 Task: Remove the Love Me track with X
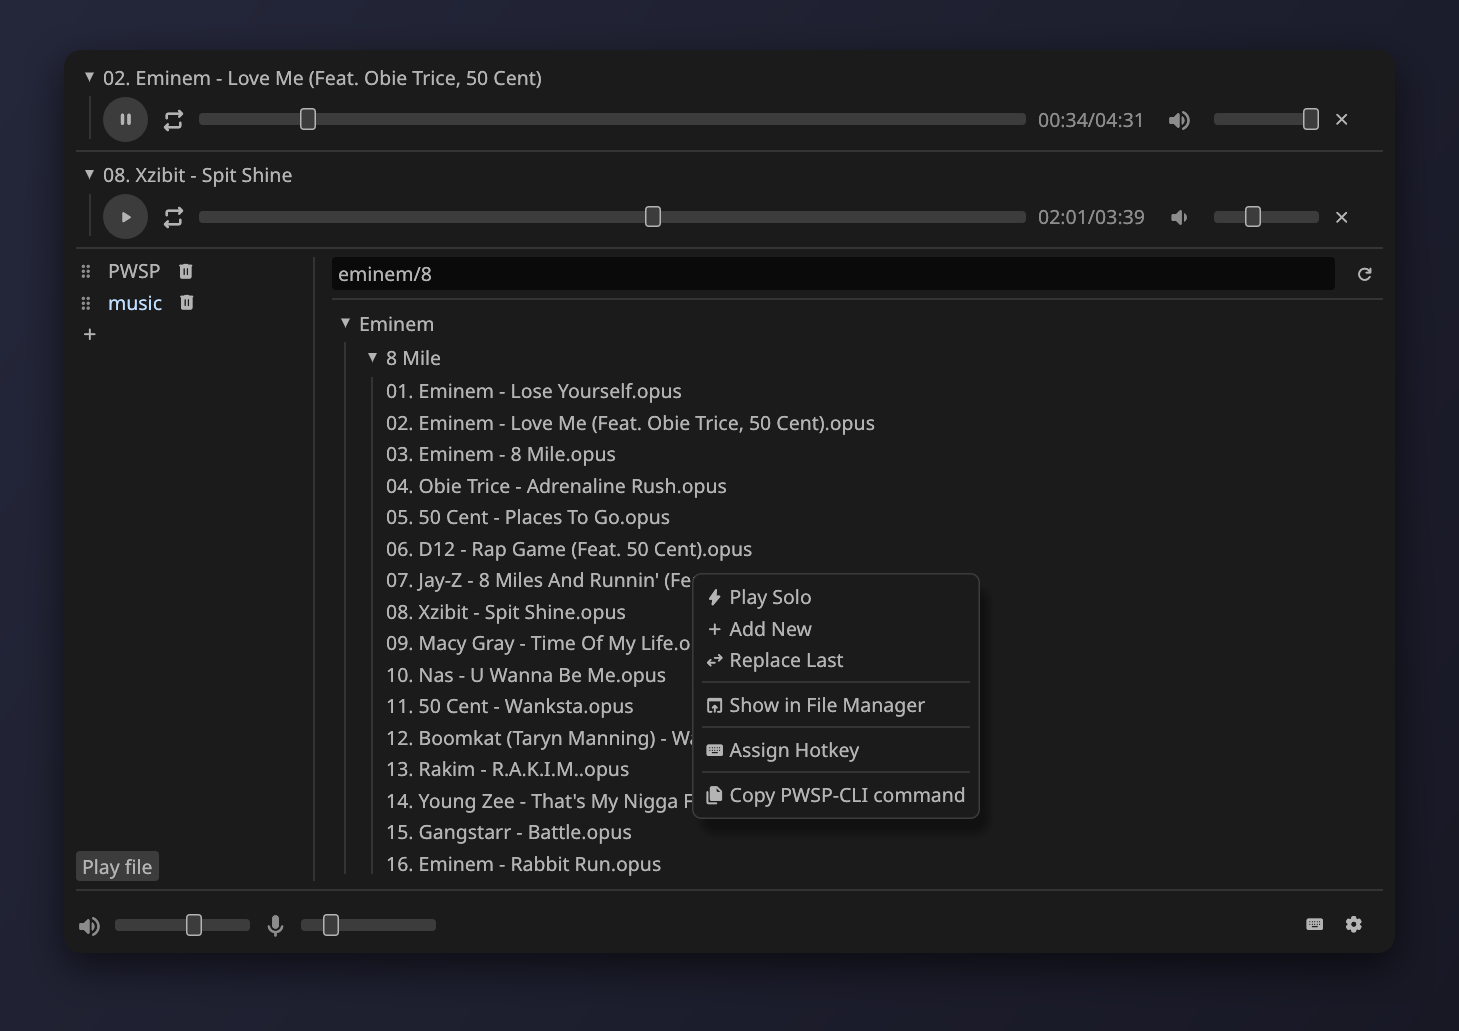[x=1342, y=120]
